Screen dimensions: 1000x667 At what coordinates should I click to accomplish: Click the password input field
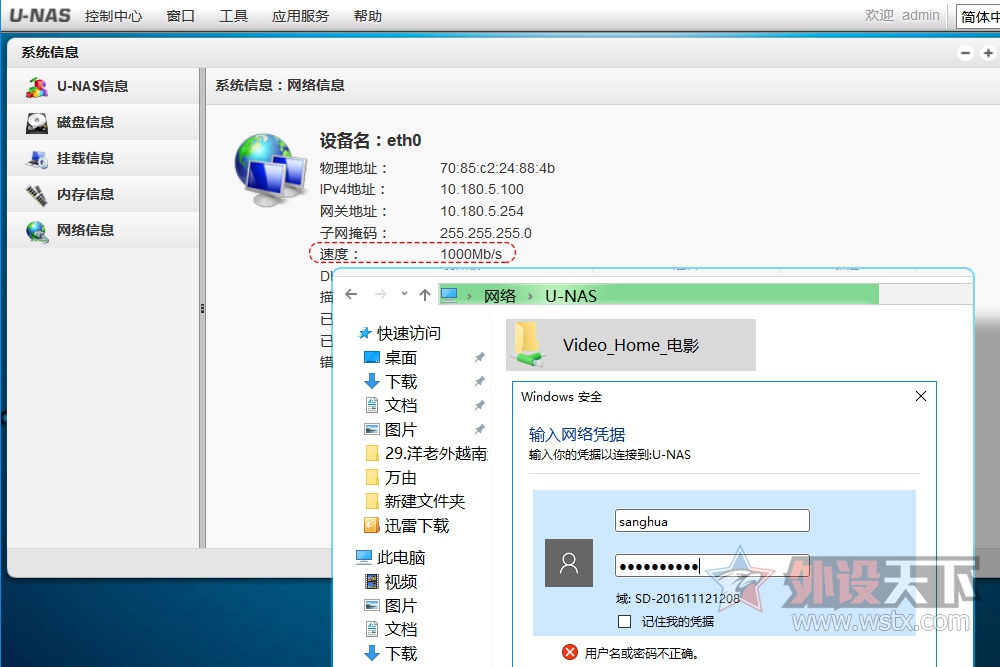712,566
